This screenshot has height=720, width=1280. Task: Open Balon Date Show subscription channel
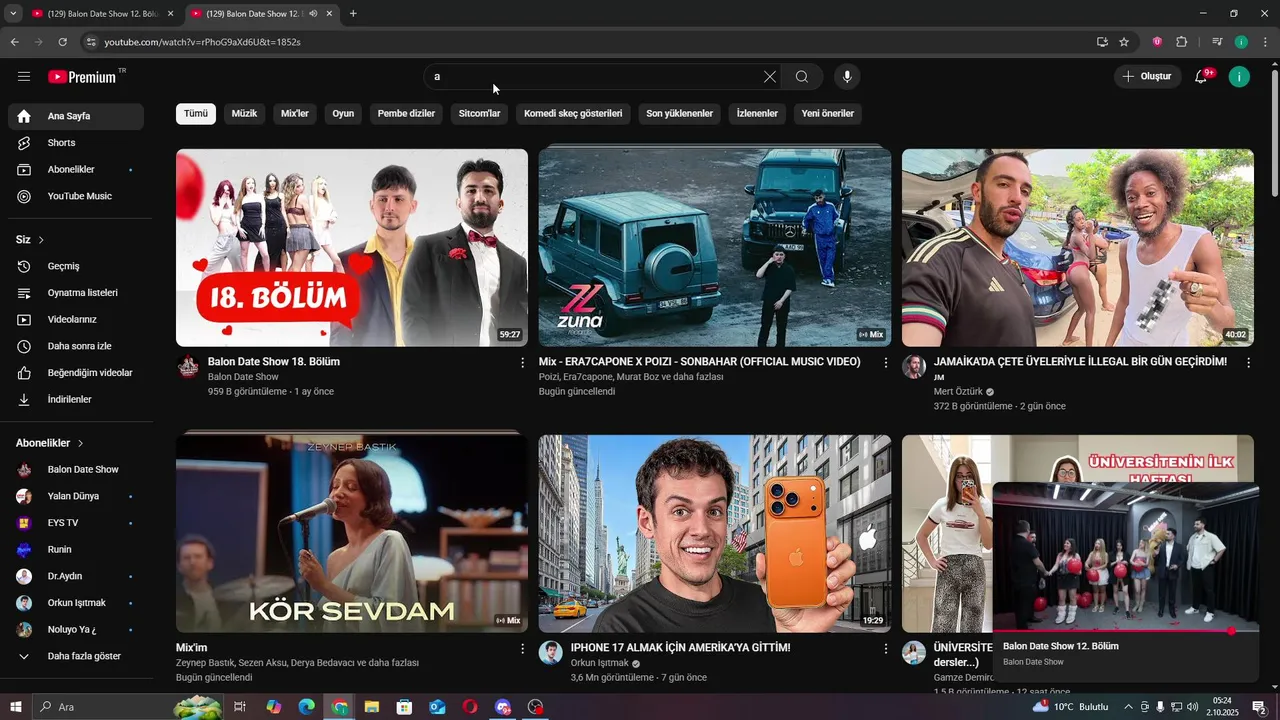(x=76, y=469)
